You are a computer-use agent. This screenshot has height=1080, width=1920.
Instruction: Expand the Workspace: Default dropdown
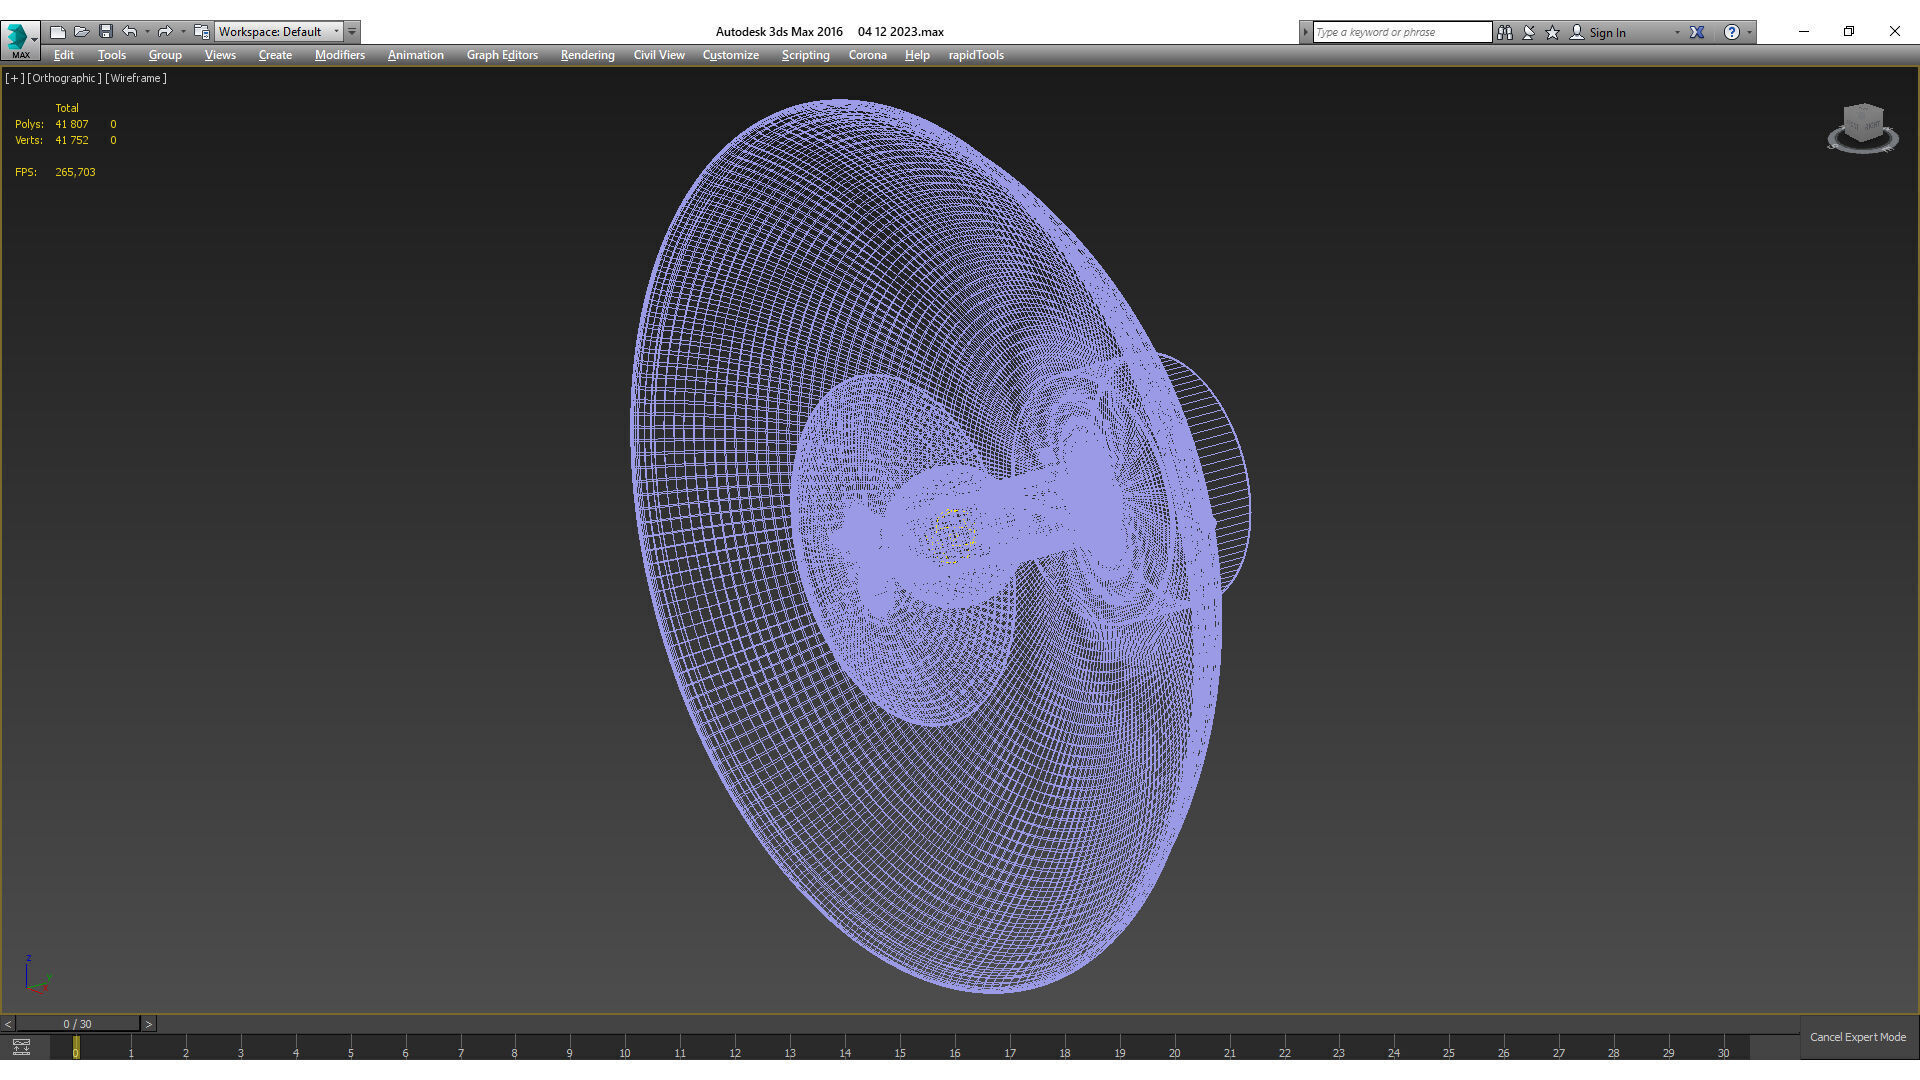tap(336, 32)
